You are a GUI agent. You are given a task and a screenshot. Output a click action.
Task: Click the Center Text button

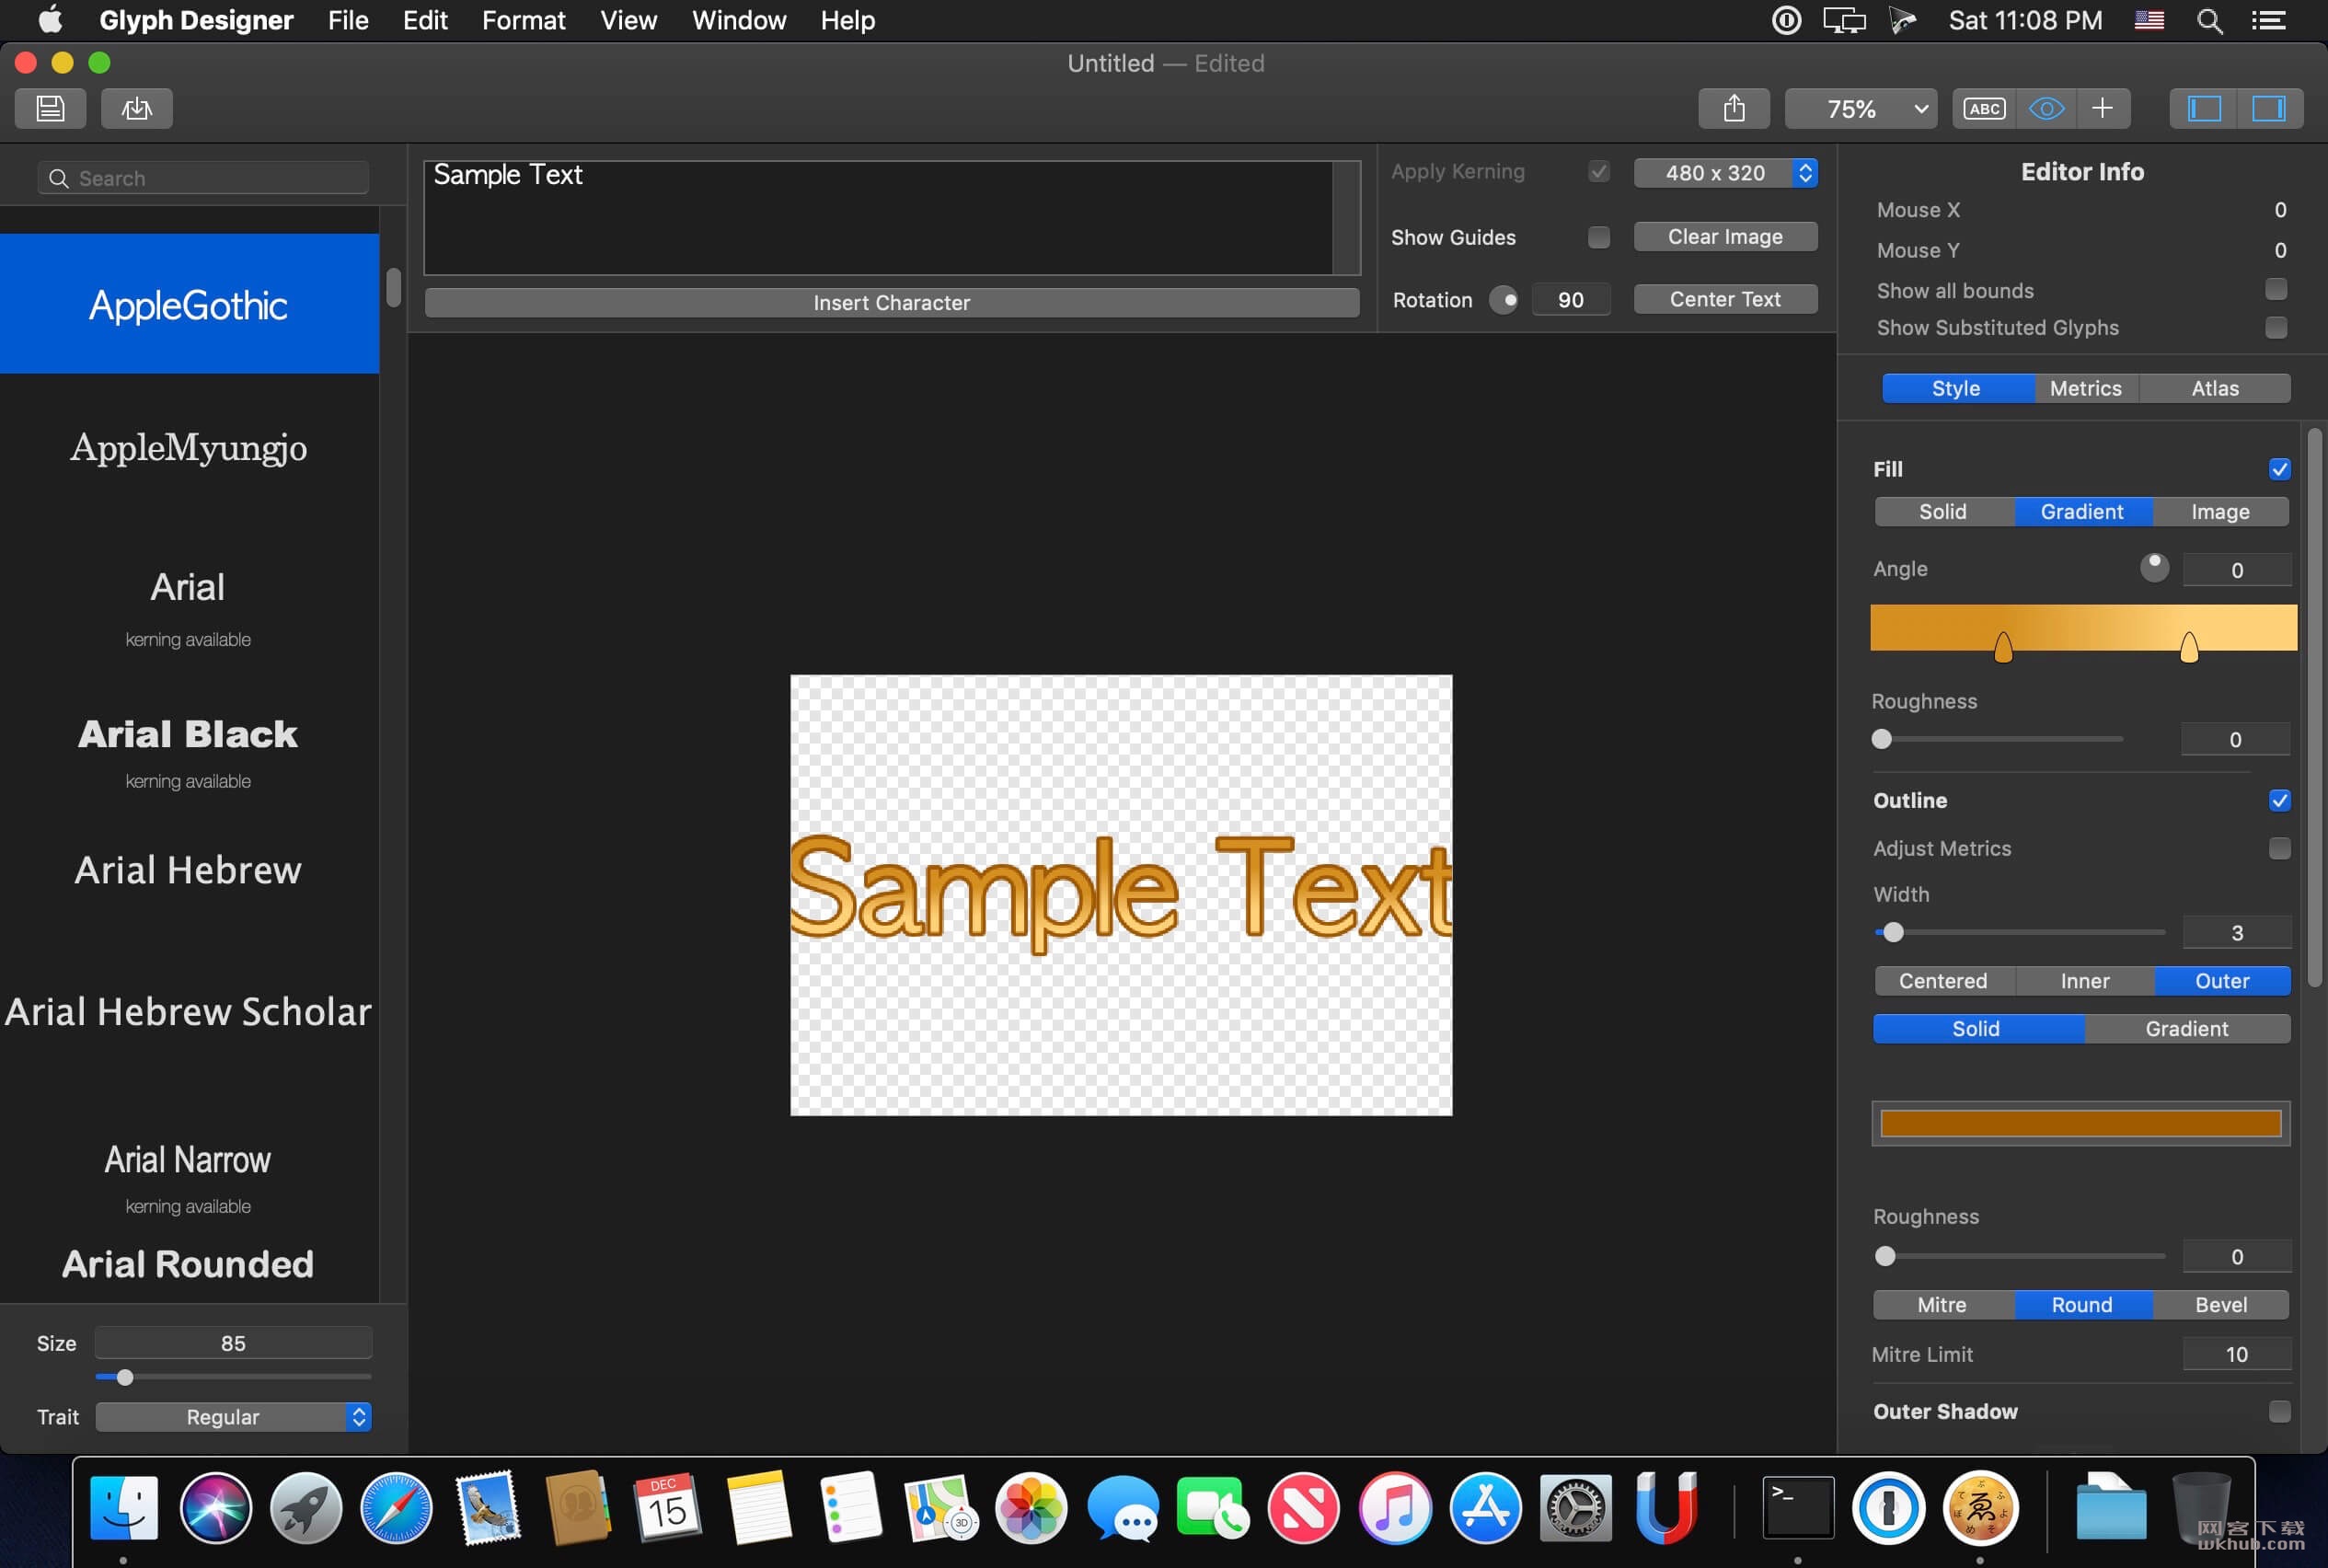click(x=1725, y=299)
